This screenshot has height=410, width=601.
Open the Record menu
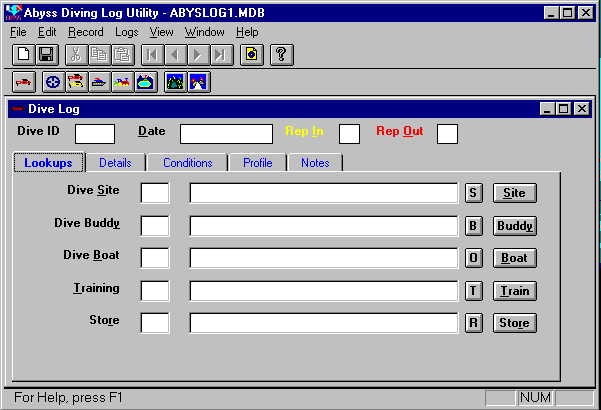coord(86,32)
